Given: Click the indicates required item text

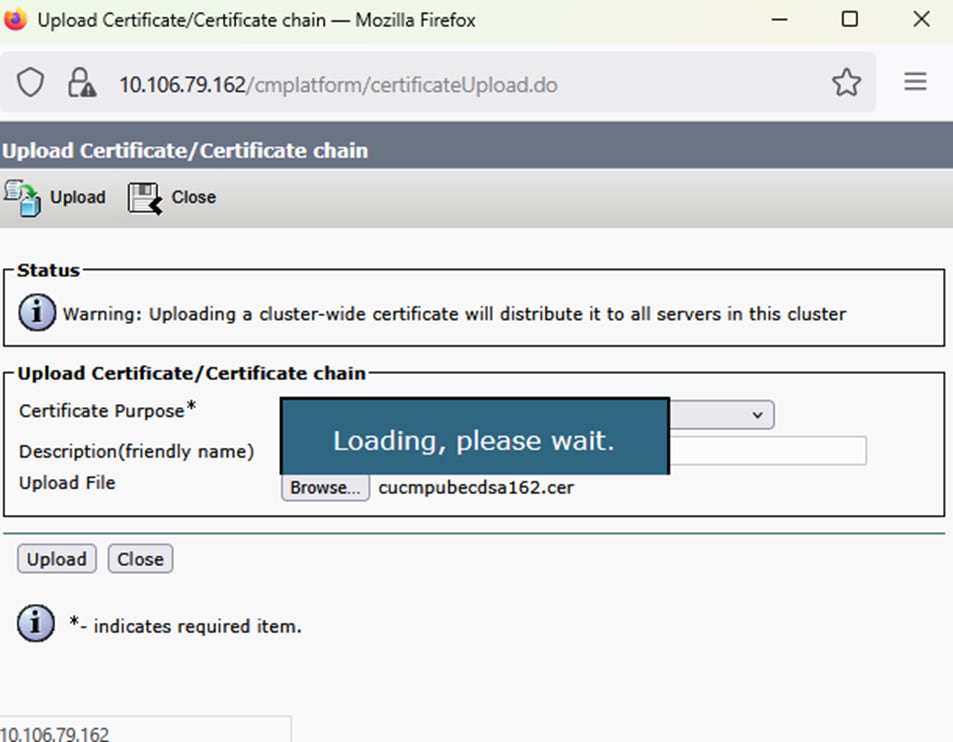Looking at the screenshot, I should [185, 625].
